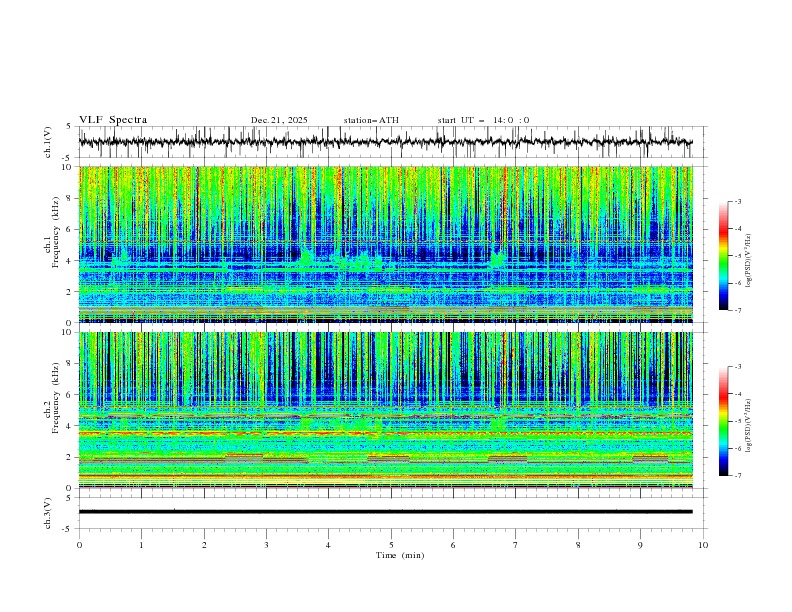Click the "station=ATH" header text
792x612 pixels.
371,120
